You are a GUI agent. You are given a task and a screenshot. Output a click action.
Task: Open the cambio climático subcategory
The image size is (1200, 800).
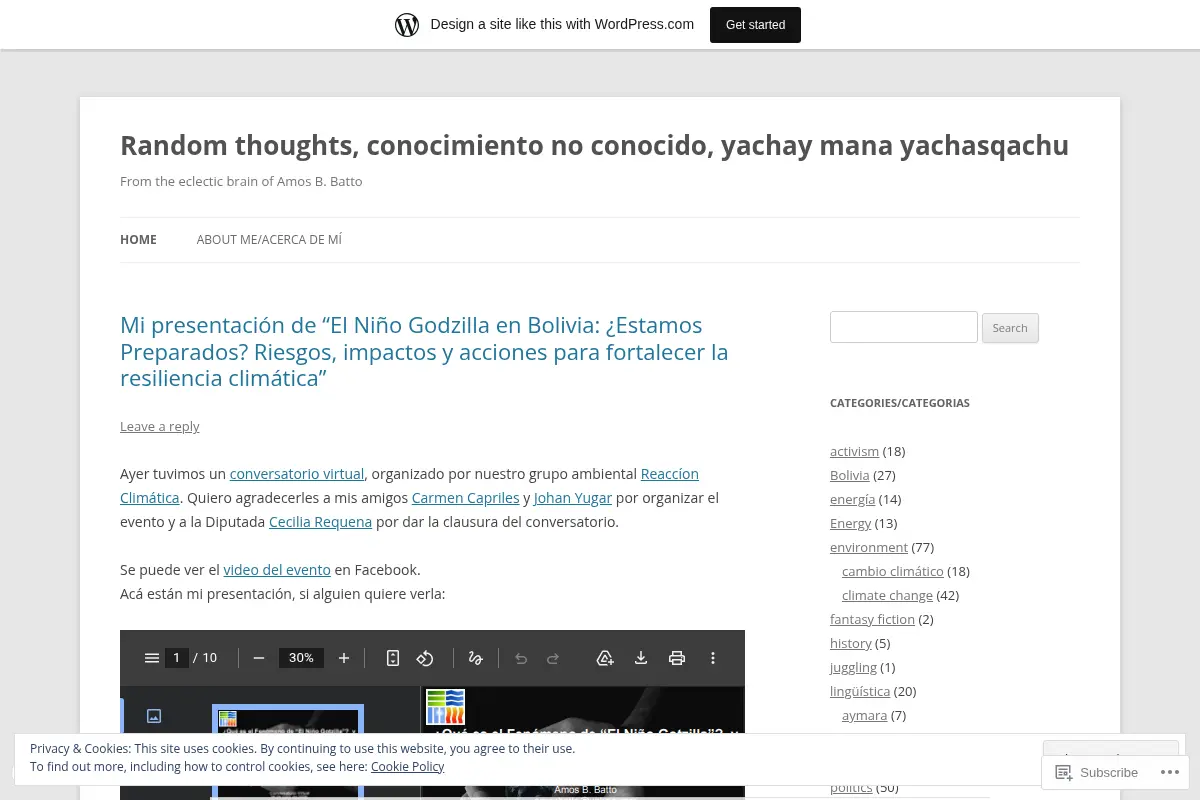pos(892,571)
